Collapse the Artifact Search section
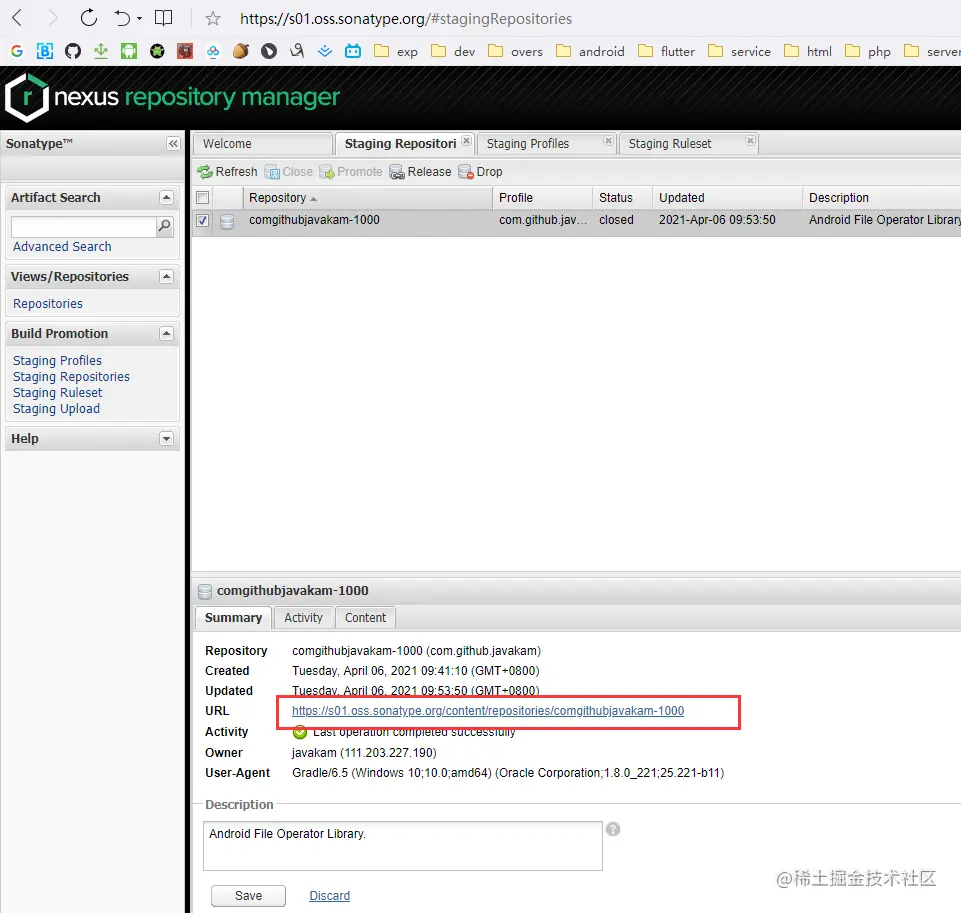The width and height of the screenshot is (961, 913). (166, 197)
